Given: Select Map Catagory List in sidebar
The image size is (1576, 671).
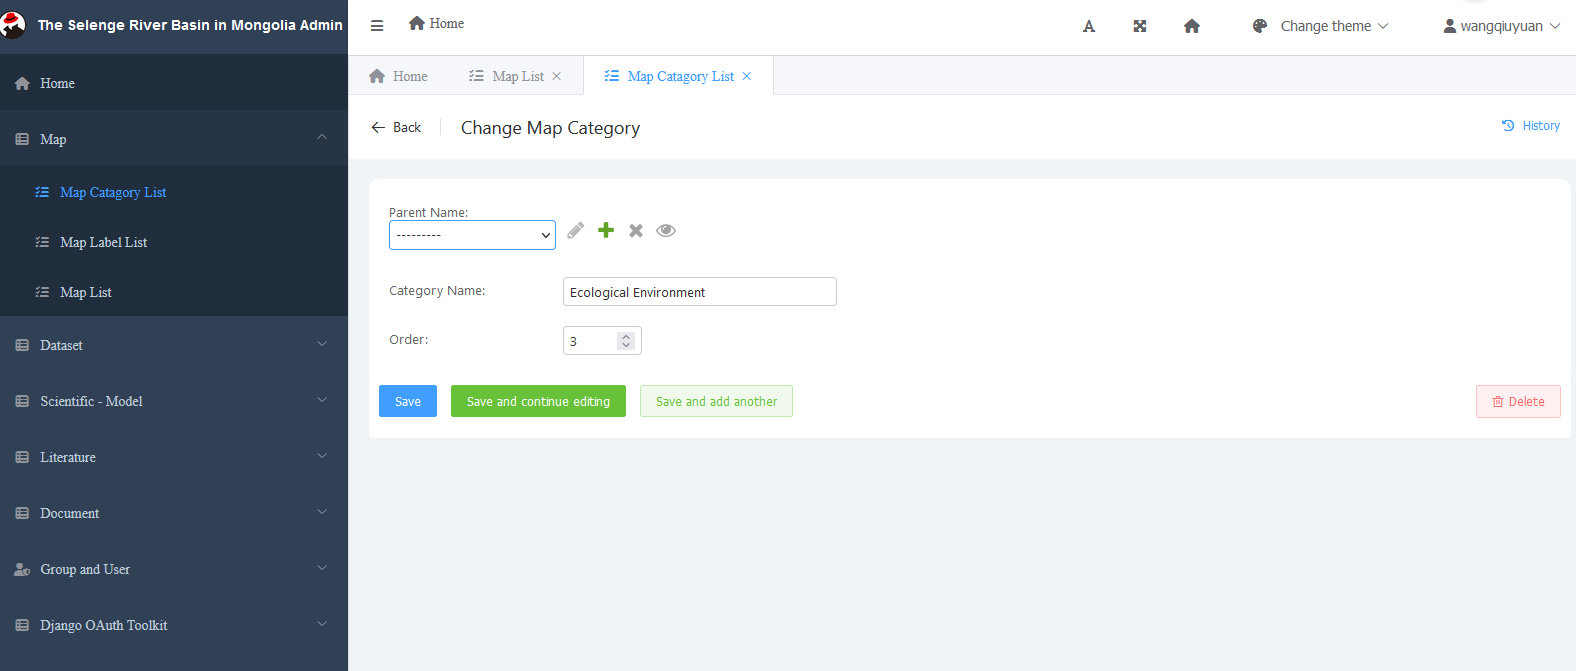Looking at the screenshot, I should coord(174,192).
